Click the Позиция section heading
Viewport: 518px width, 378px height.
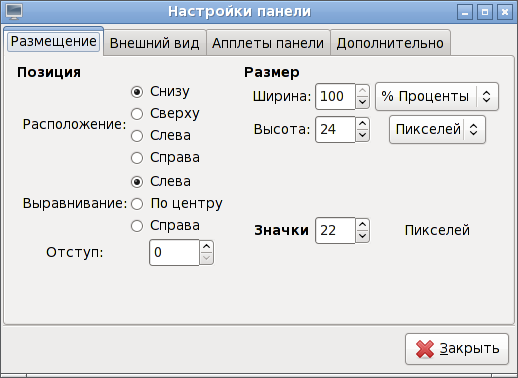point(49,72)
